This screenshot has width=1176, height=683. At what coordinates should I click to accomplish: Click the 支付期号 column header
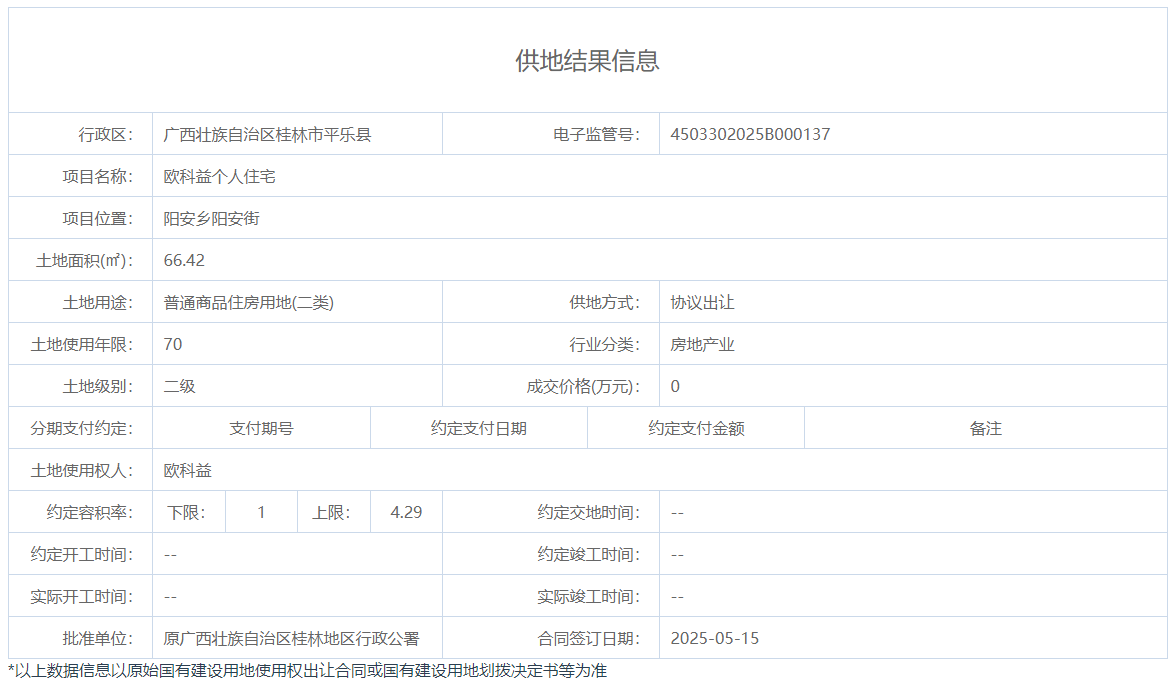[261, 428]
